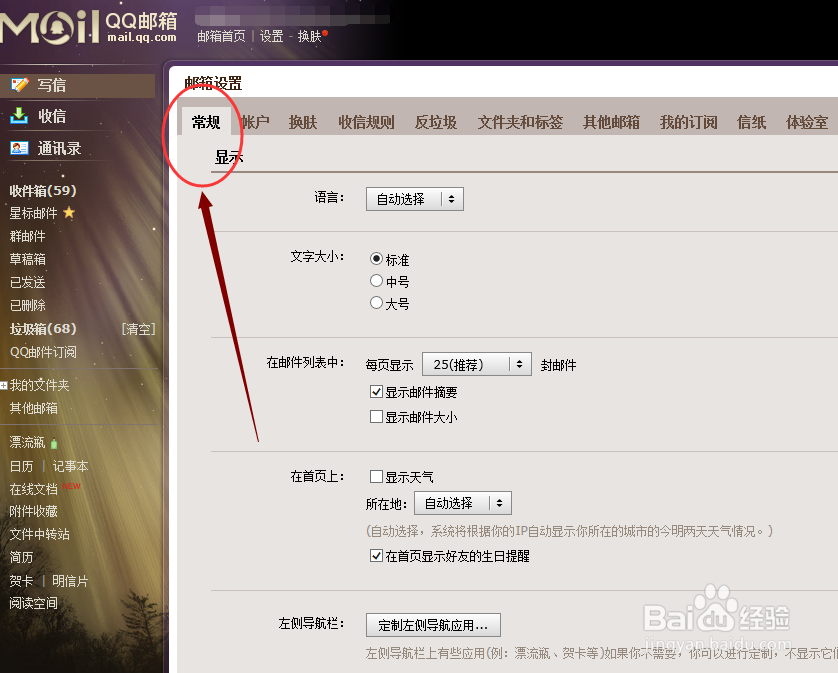838x673 pixels.
Task: Expand the 我的文件夹 tree
Action: pyautogui.click(x=4, y=385)
